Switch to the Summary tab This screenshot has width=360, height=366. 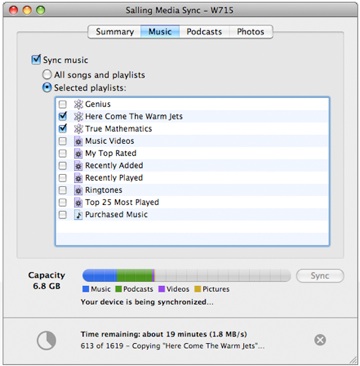114,32
